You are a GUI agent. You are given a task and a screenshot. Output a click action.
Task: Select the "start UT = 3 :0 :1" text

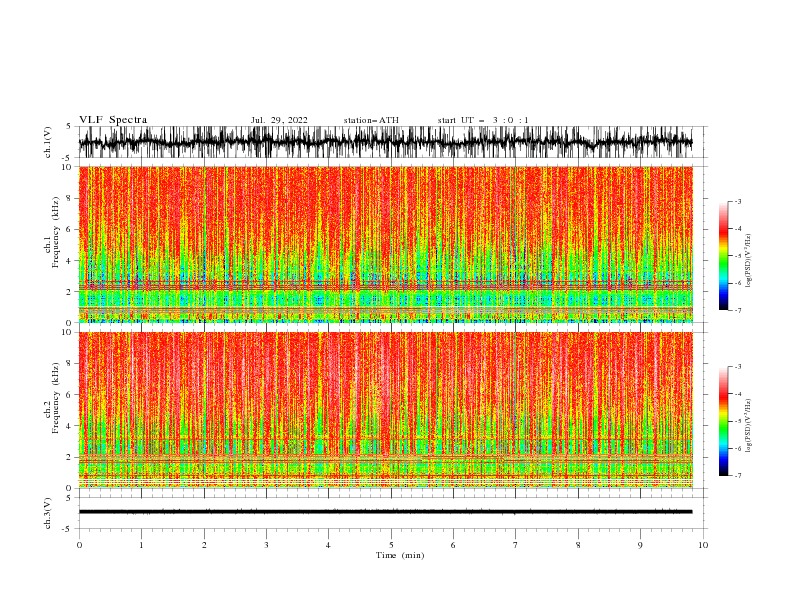pyautogui.click(x=483, y=120)
